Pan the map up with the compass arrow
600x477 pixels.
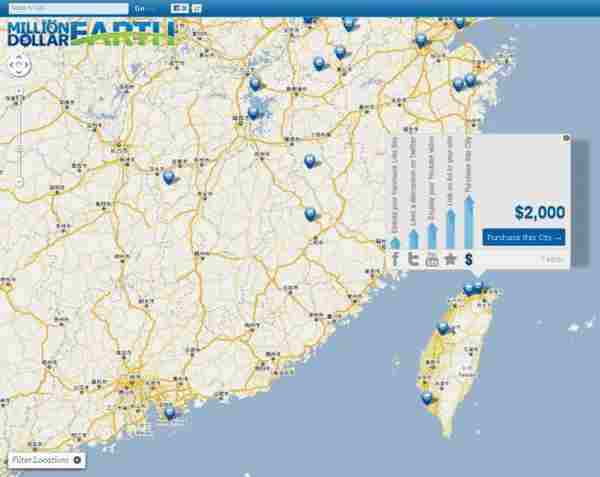click(x=19, y=58)
